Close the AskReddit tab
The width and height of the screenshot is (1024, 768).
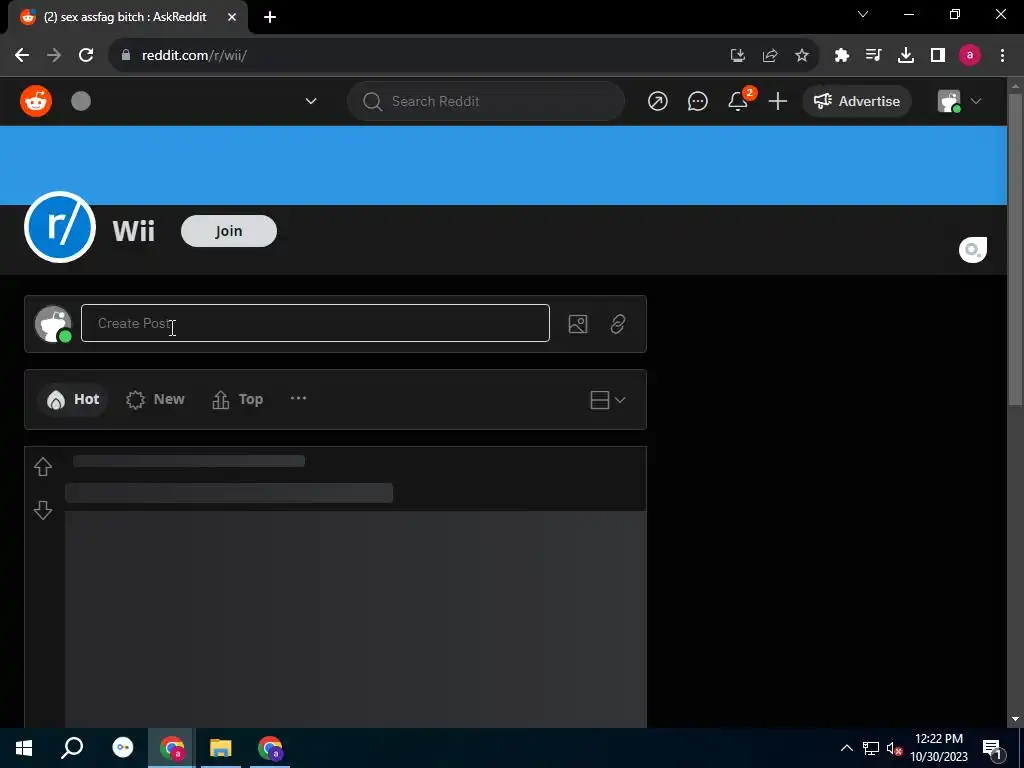(x=232, y=17)
